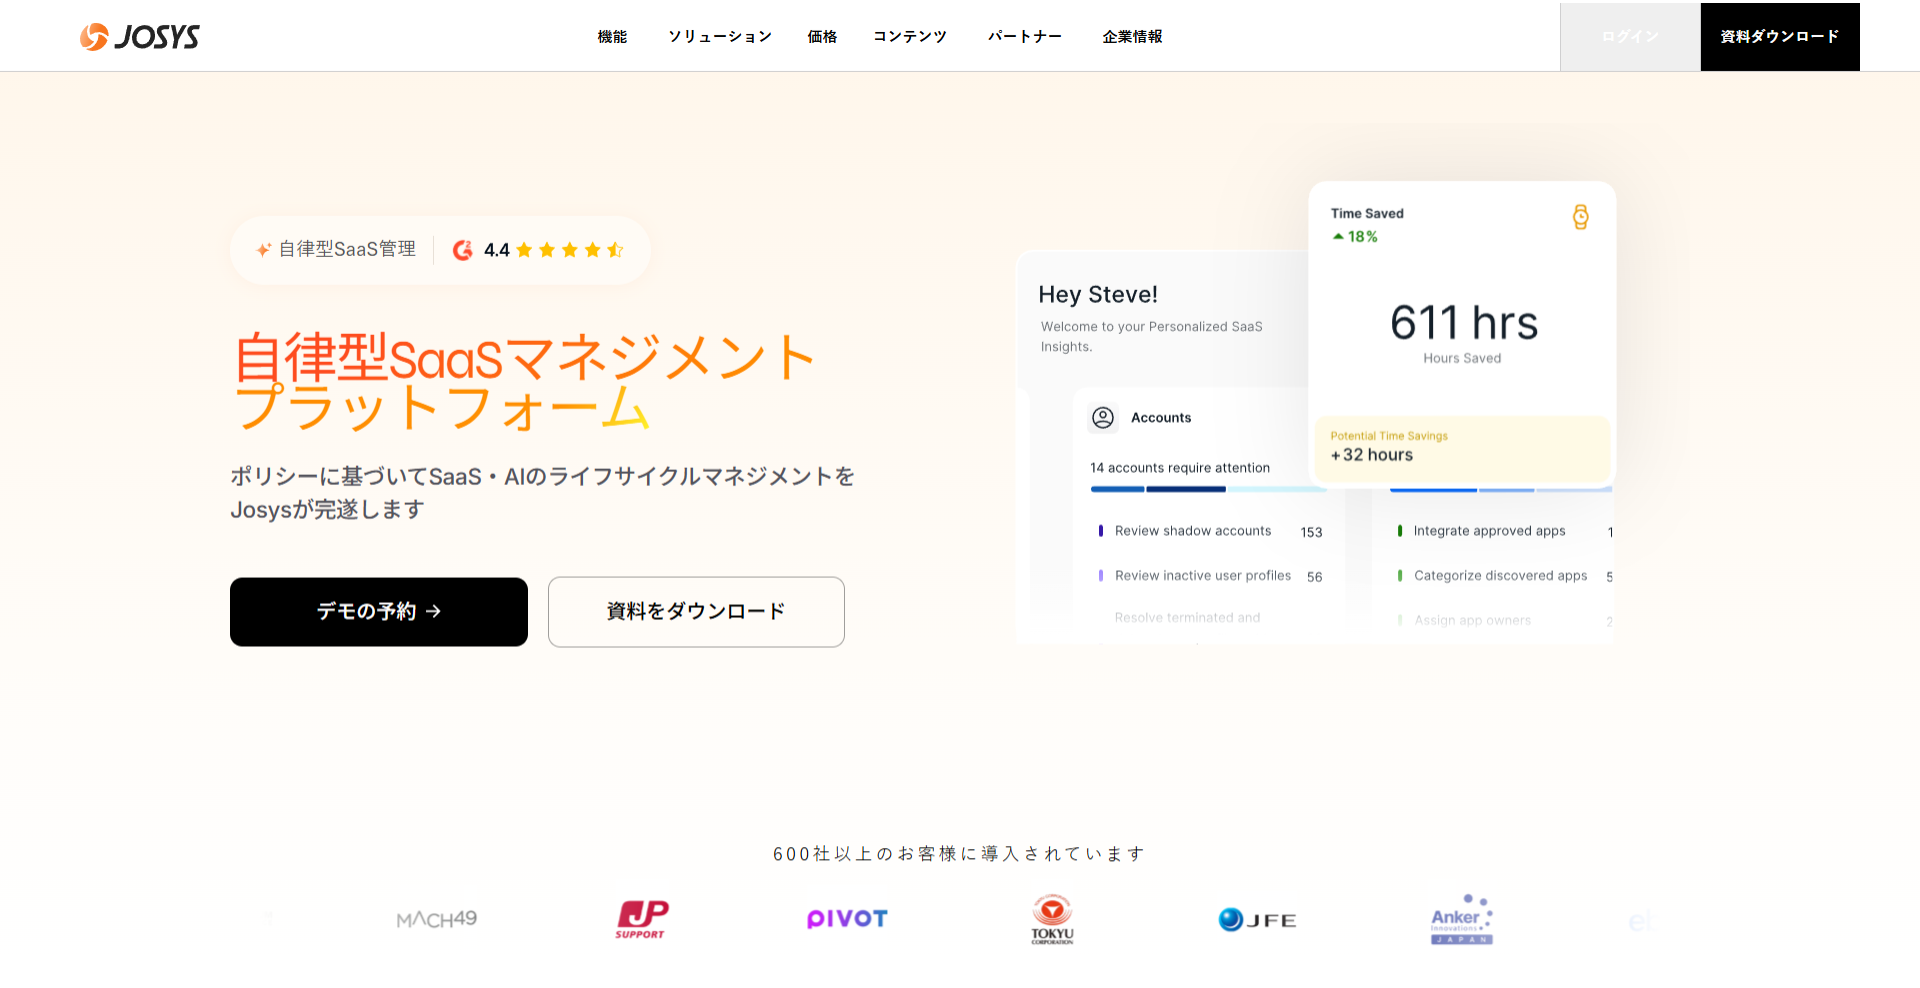Click the watch icon in Time Saved card
This screenshot has height=988, width=1920.
click(1580, 217)
